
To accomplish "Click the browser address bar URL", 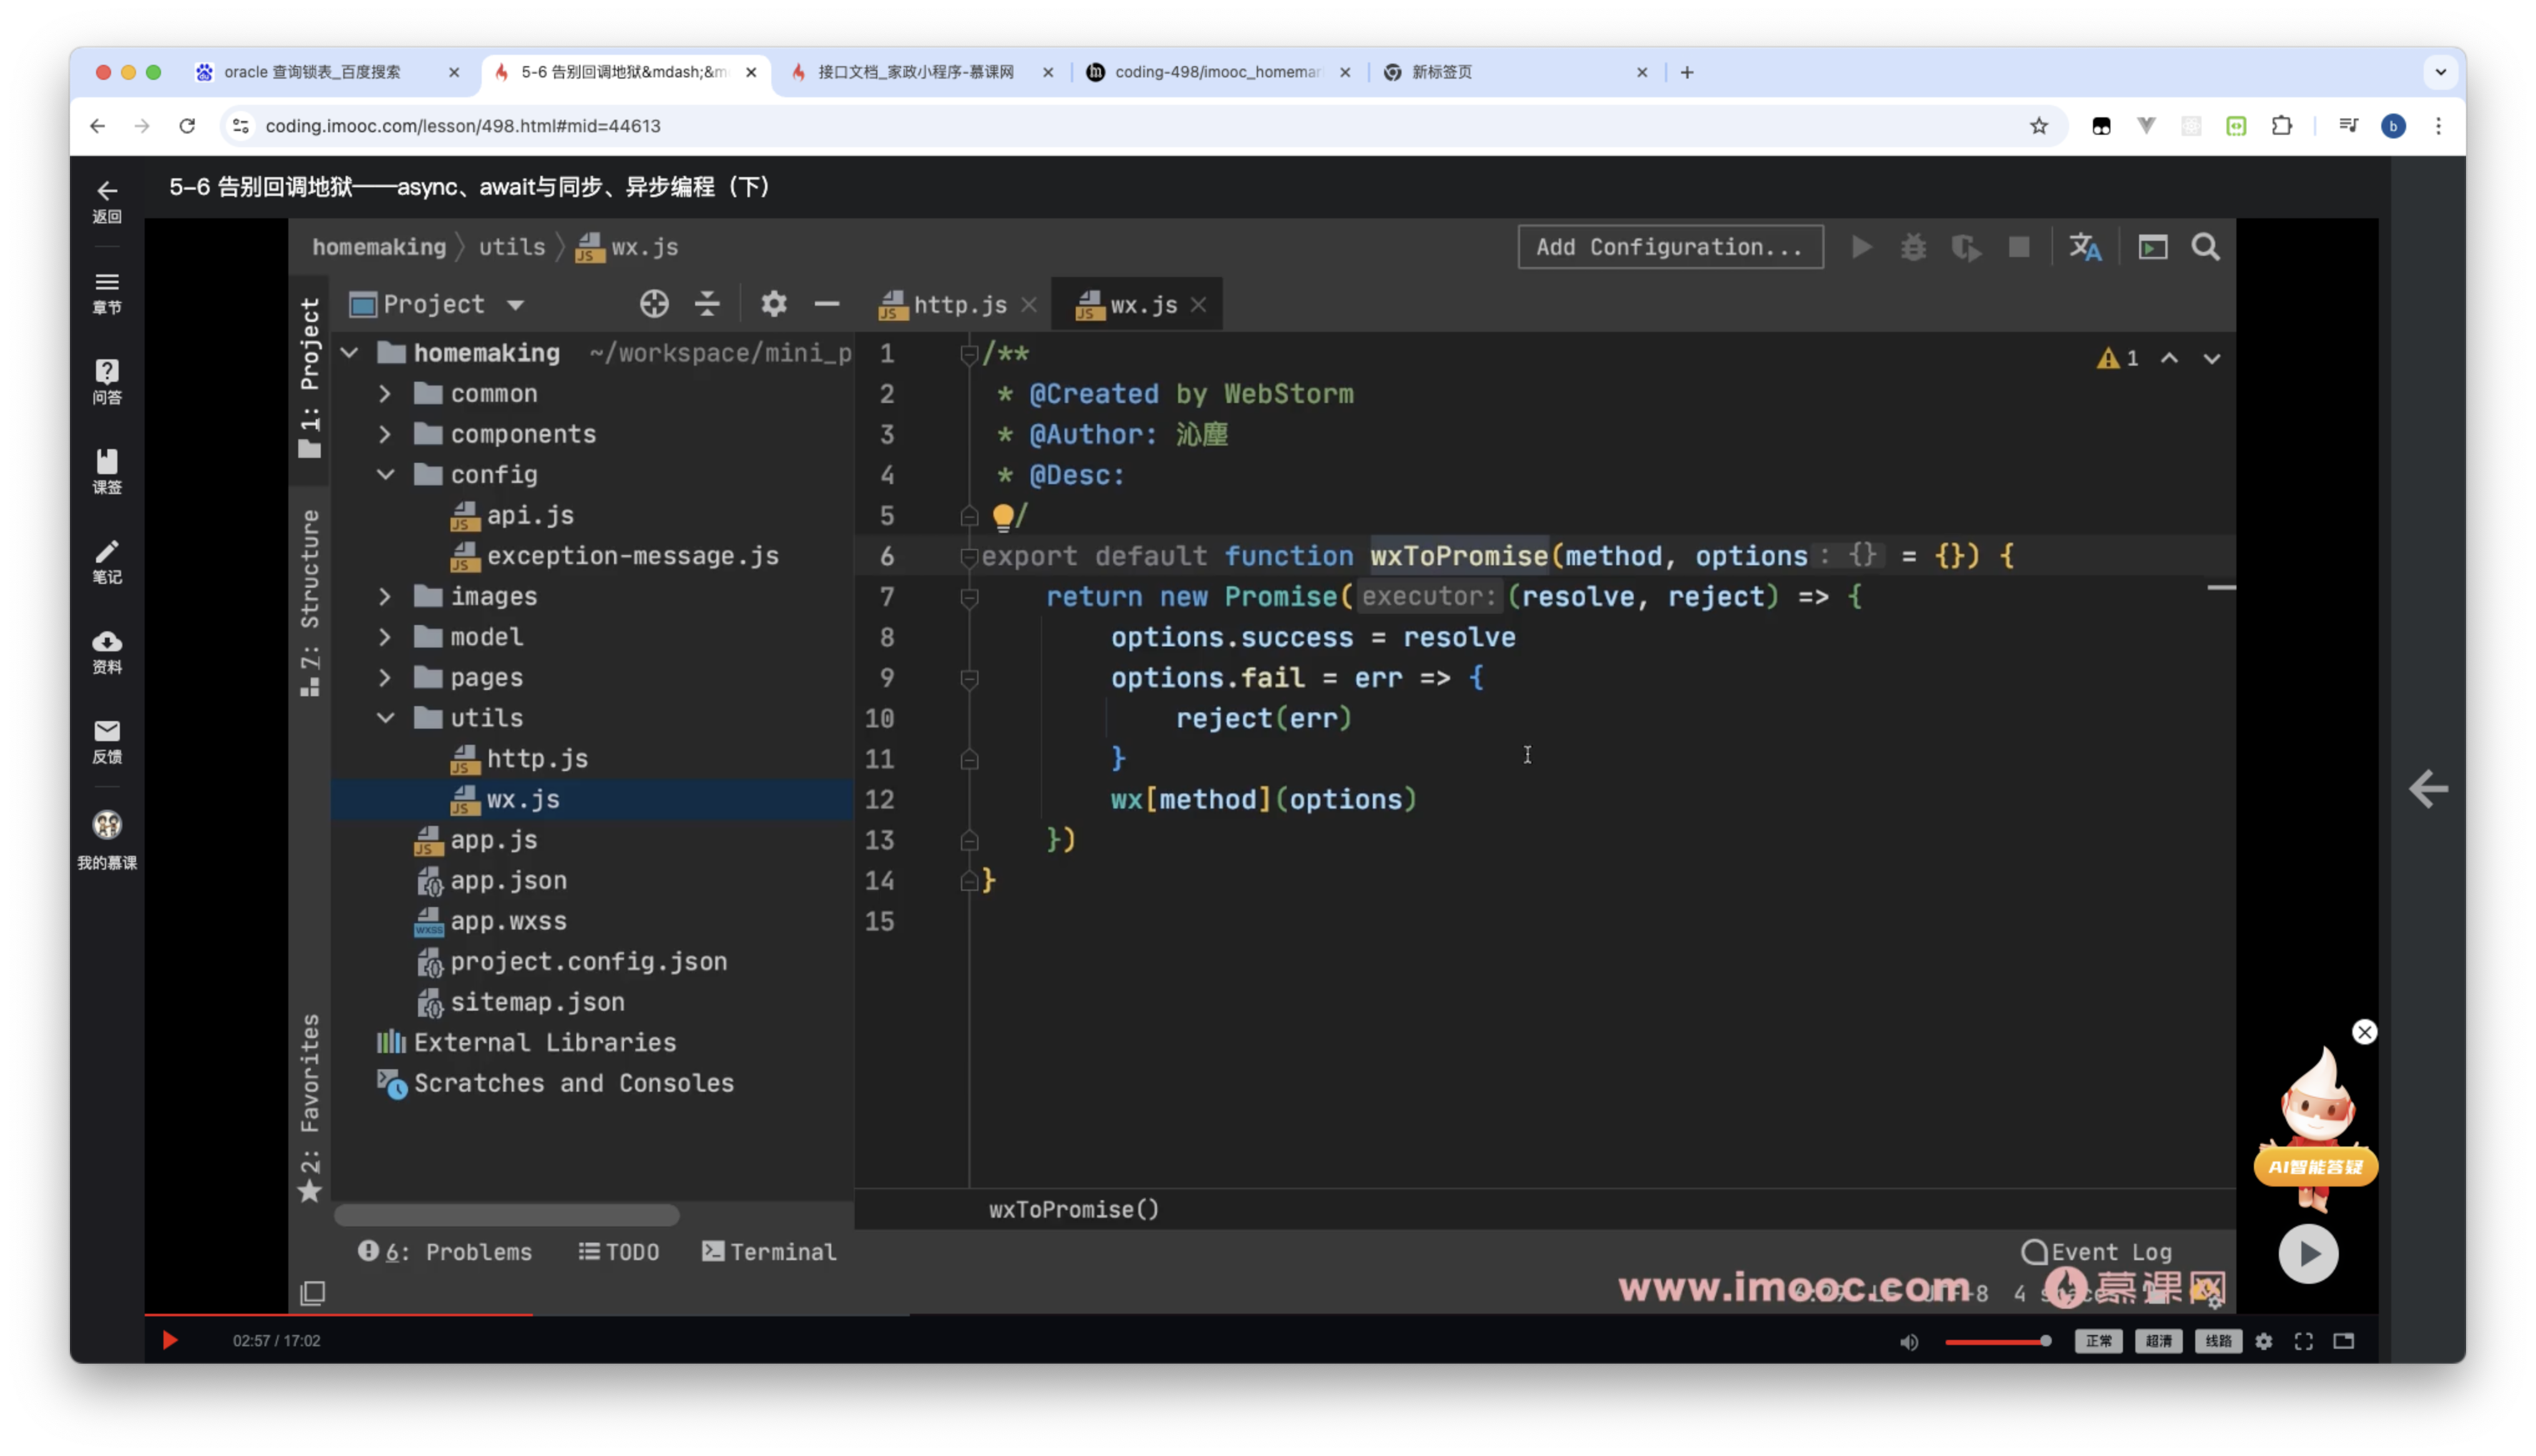I will click(462, 126).
